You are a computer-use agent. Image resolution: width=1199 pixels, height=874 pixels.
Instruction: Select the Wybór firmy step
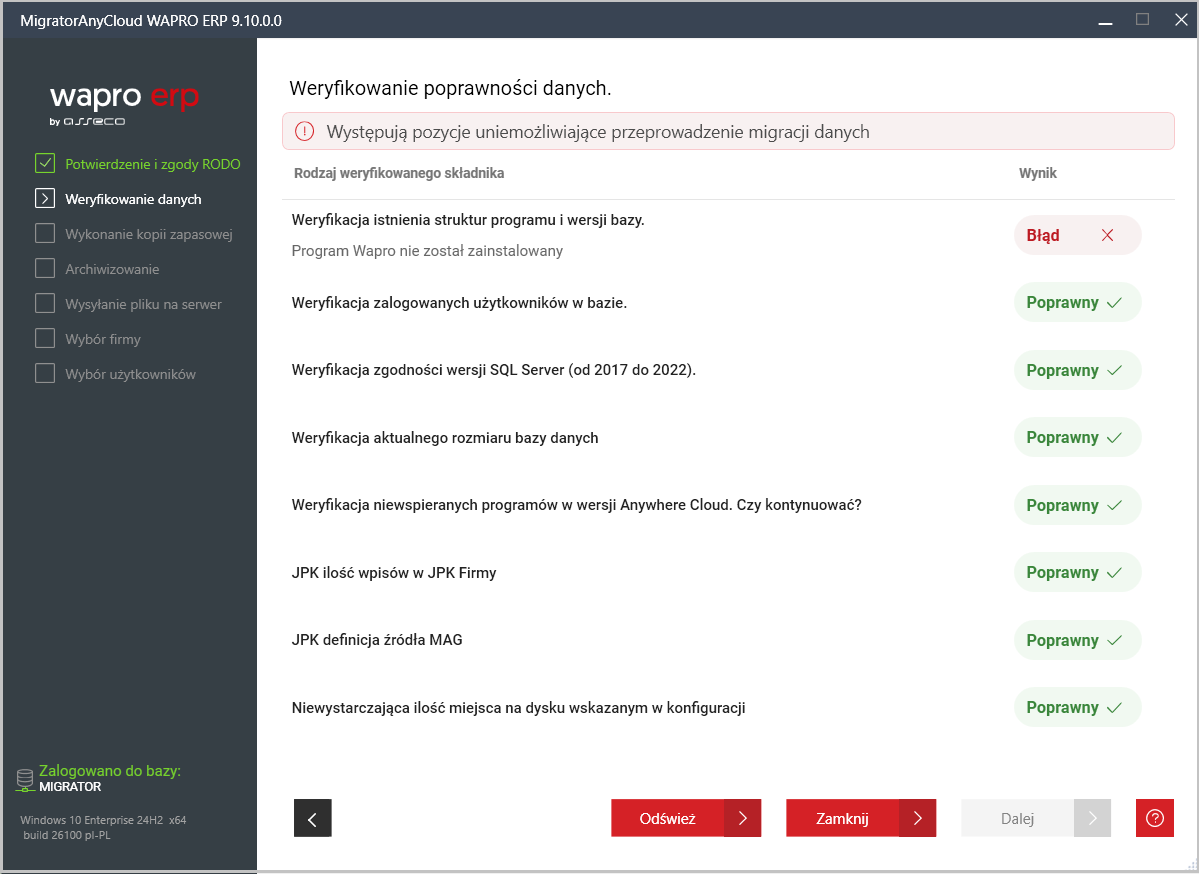pos(102,339)
